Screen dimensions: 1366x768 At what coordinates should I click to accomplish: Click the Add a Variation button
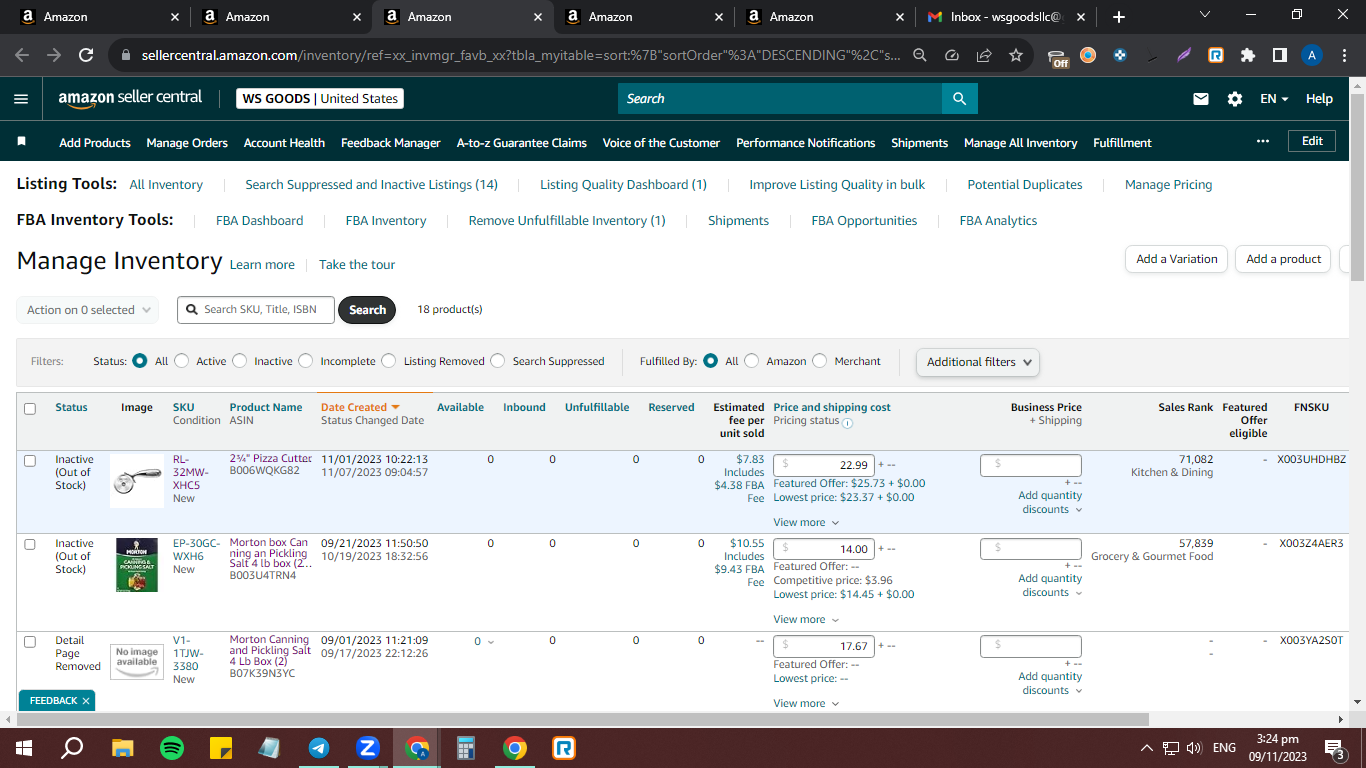pyautogui.click(x=1177, y=259)
